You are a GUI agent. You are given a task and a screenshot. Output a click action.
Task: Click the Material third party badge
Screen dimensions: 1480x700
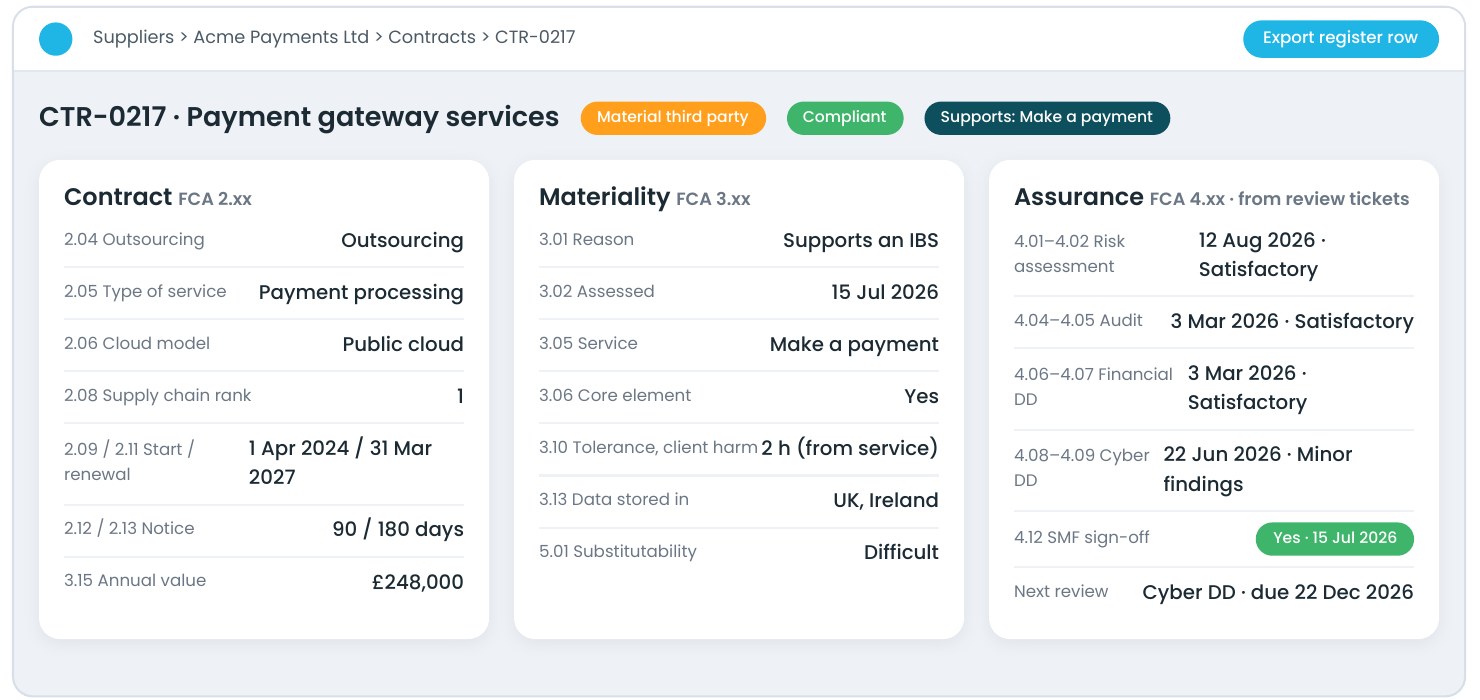(x=673, y=117)
